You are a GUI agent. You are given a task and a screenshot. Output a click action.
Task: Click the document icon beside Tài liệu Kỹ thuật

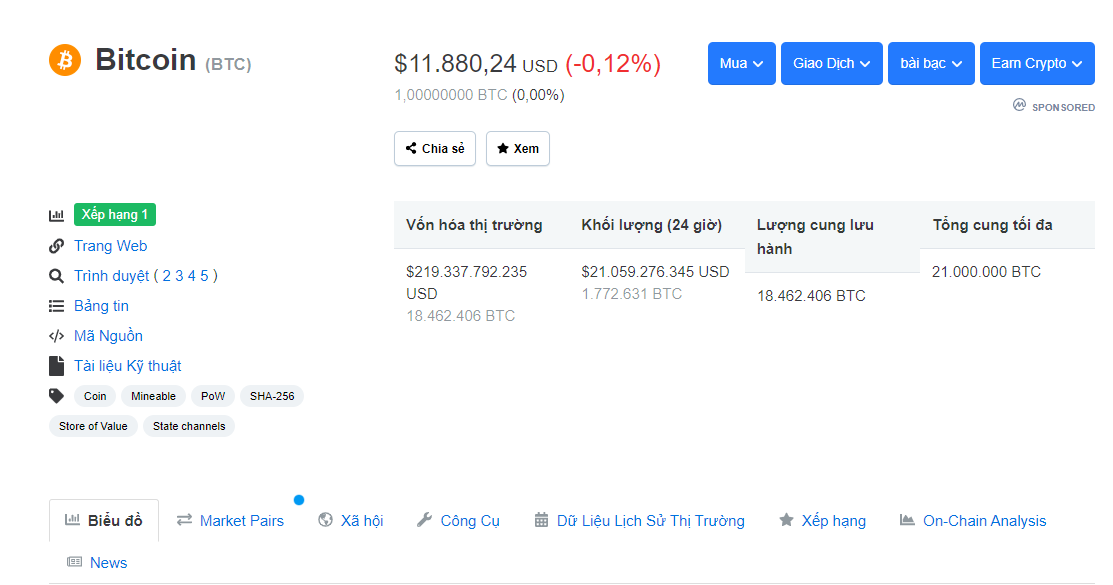tap(56, 366)
